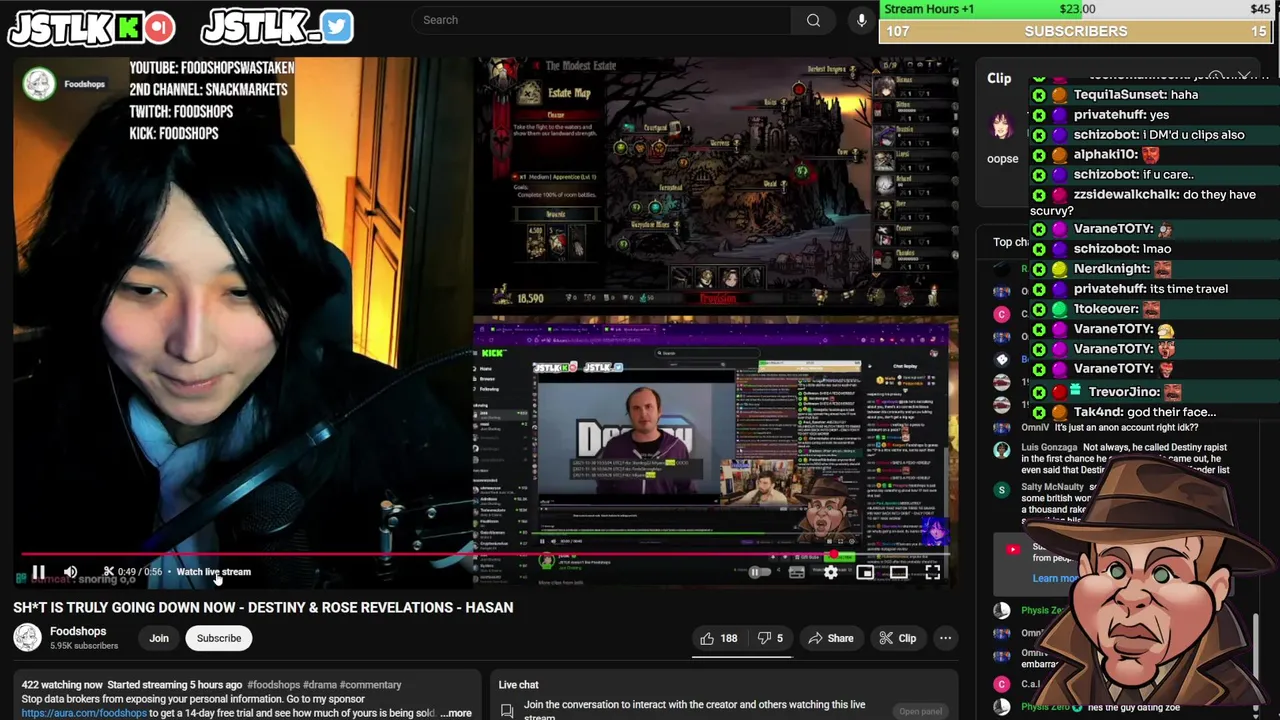1280x720 pixels.
Task: Open the player settings gear
Action: coord(830,572)
